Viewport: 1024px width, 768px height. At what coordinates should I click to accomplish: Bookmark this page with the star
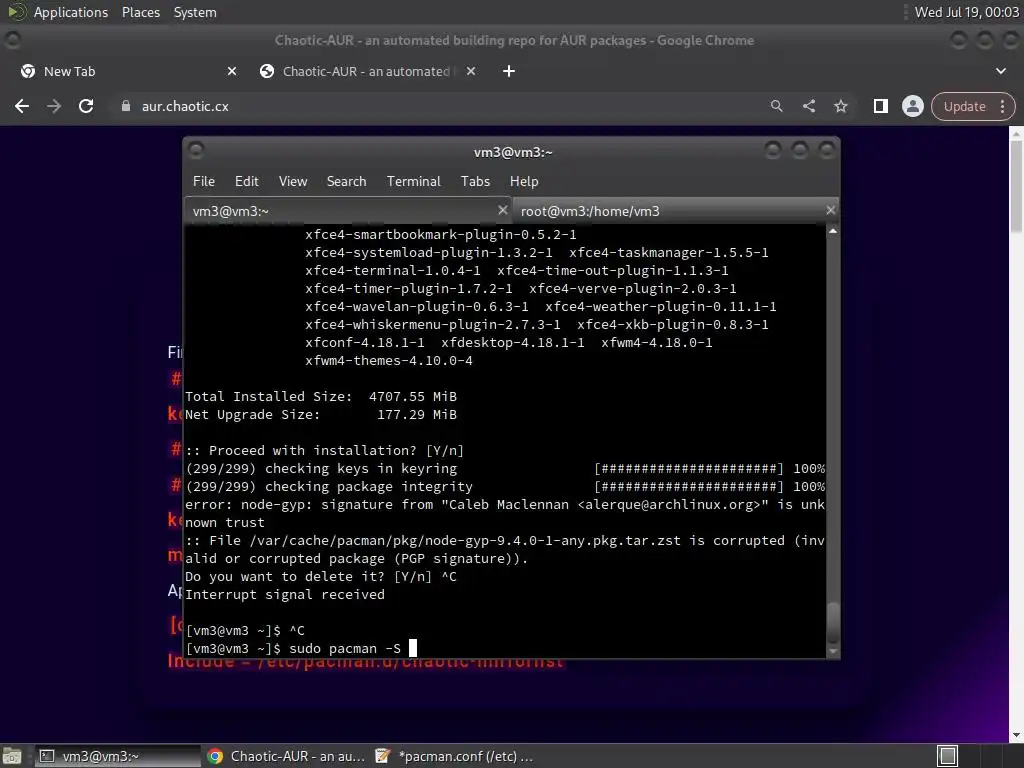click(841, 106)
